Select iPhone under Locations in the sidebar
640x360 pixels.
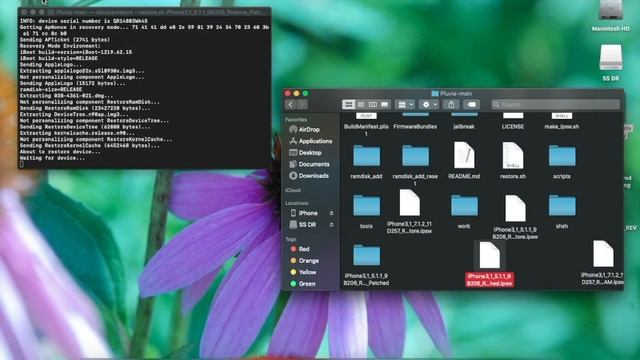(x=304, y=213)
